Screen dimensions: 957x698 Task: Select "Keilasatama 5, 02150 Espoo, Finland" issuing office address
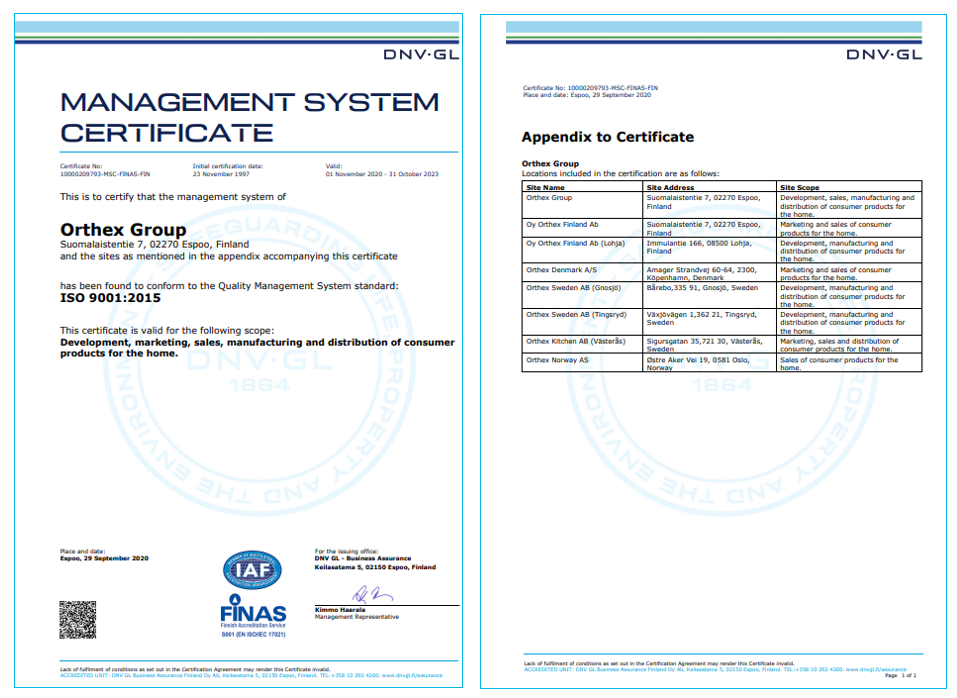coord(375,567)
